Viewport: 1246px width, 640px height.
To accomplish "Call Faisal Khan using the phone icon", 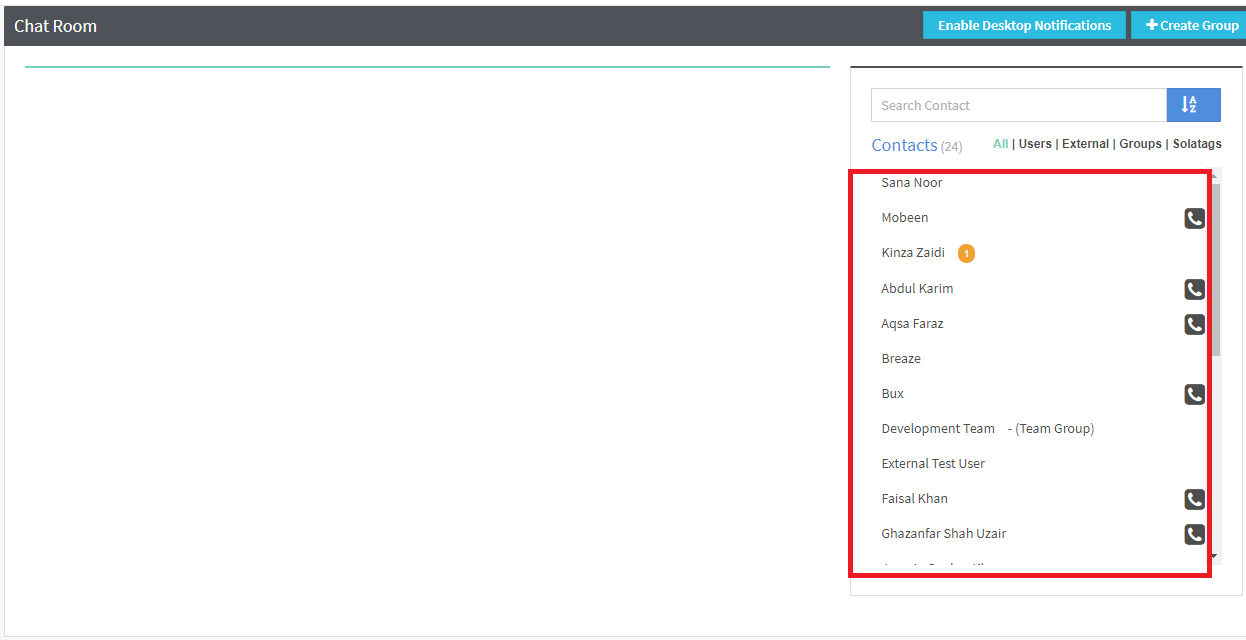I will click(1194, 499).
